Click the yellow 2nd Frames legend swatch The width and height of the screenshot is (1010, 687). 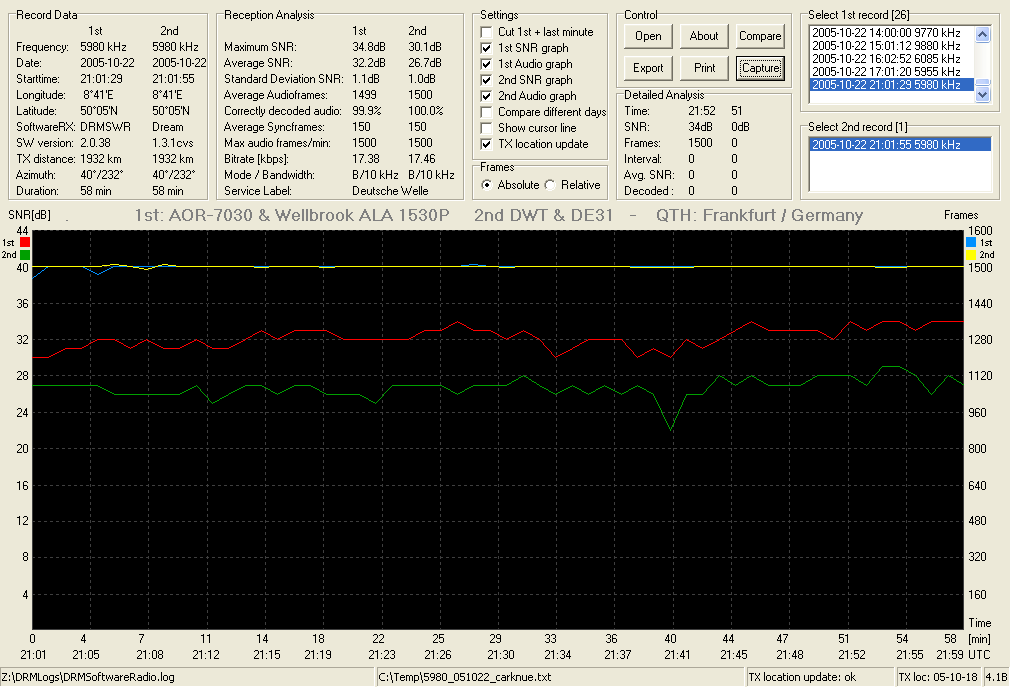(971, 255)
